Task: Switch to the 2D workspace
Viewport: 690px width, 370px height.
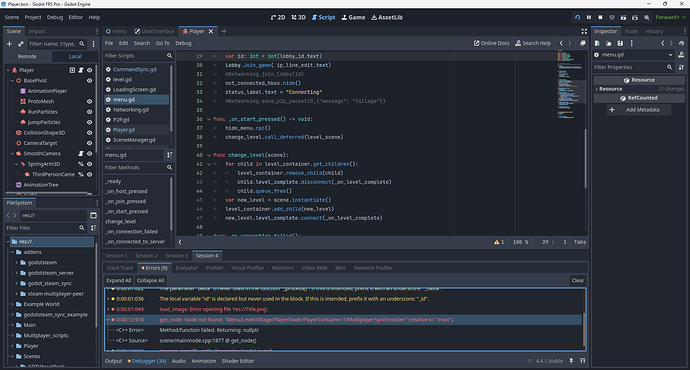Action: pyautogui.click(x=278, y=18)
